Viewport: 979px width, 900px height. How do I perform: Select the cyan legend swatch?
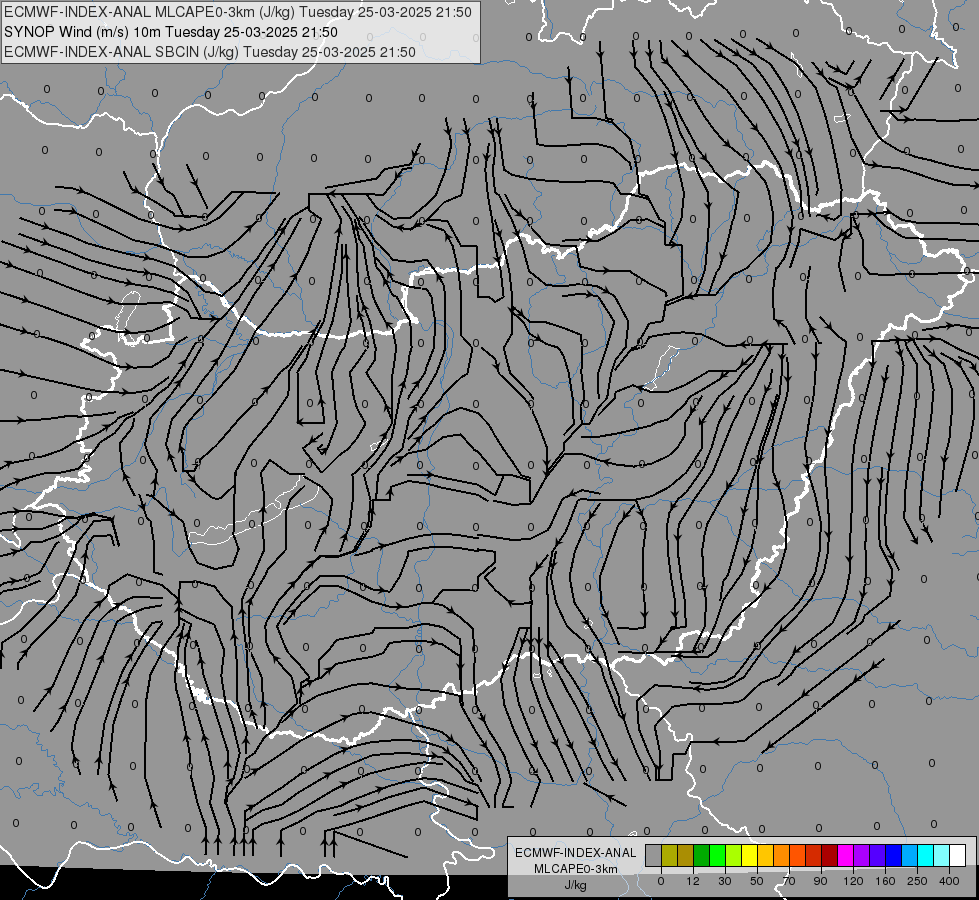point(925,855)
